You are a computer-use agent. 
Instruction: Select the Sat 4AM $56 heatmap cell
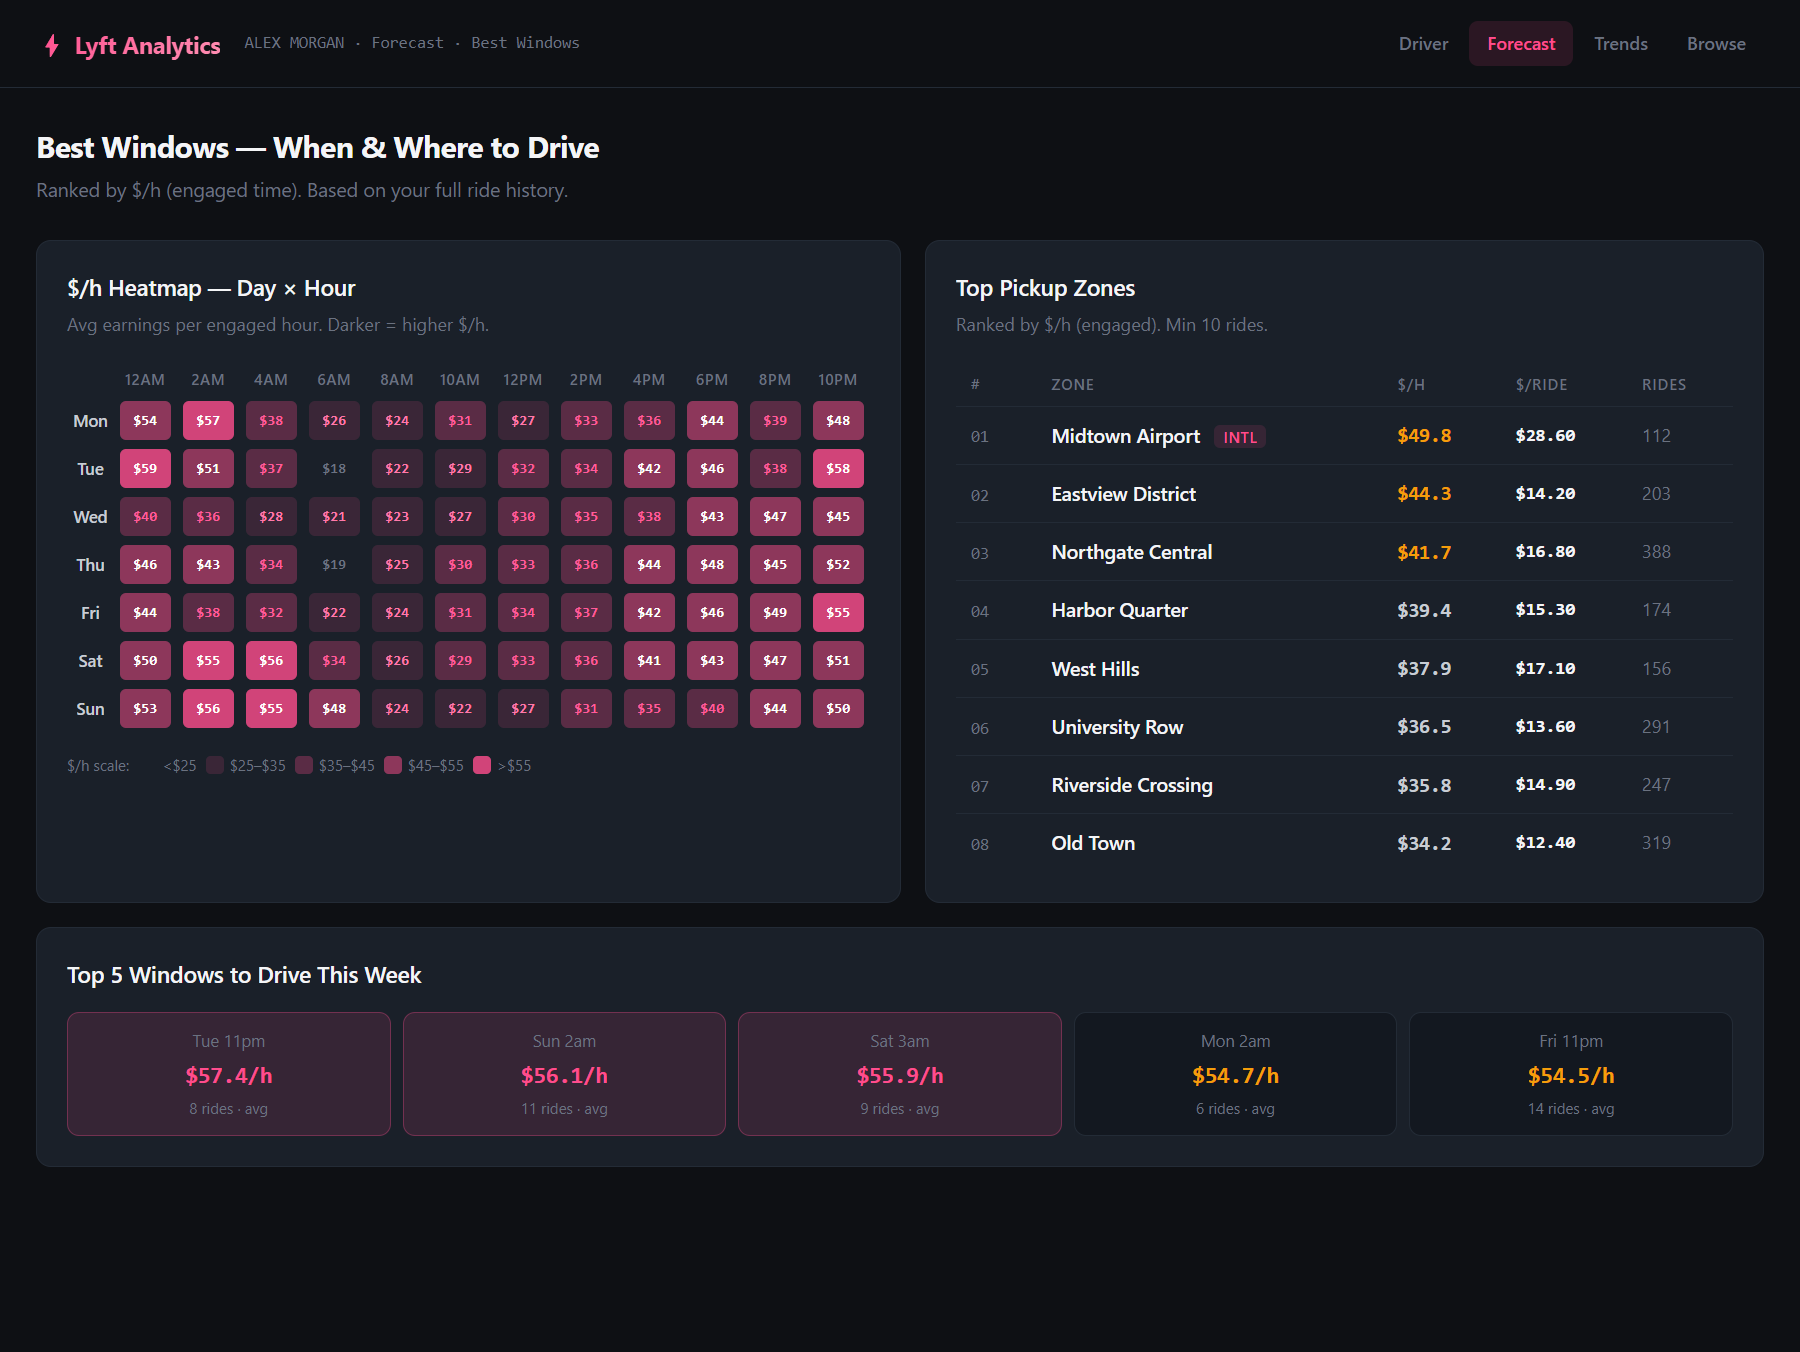[x=271, y=660]
